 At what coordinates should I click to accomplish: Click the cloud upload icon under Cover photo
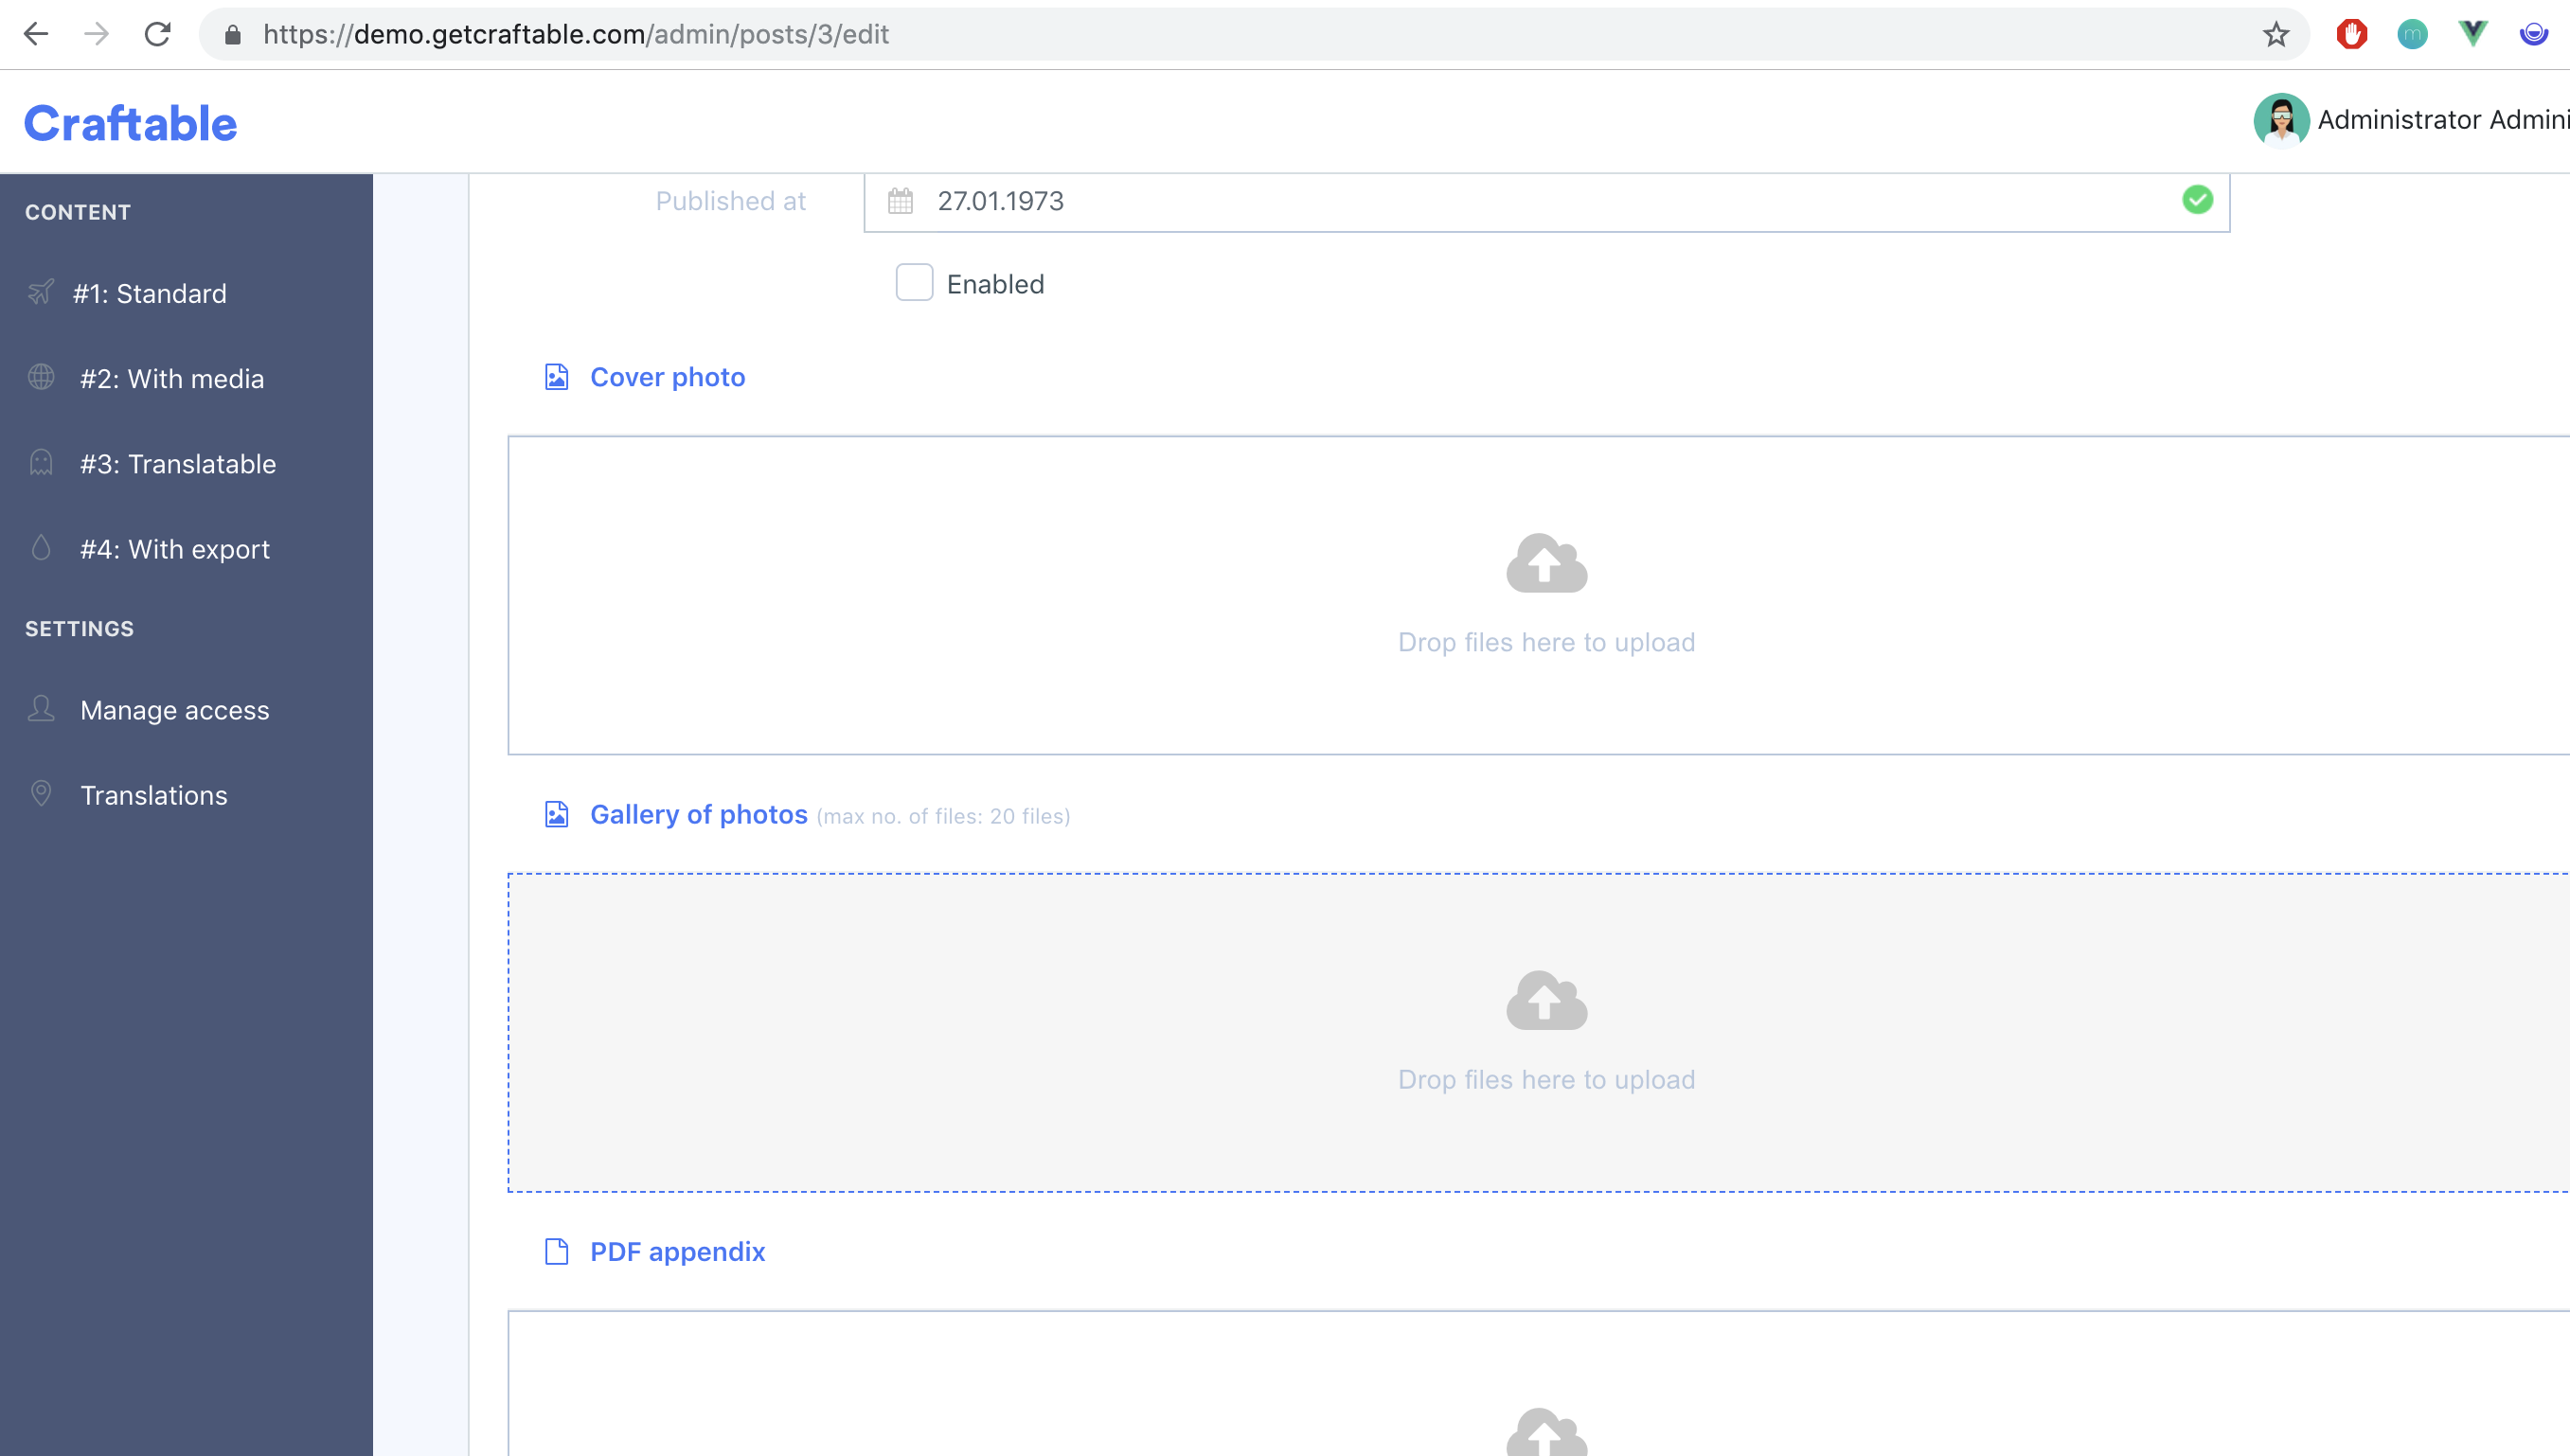pos(1546,564)
